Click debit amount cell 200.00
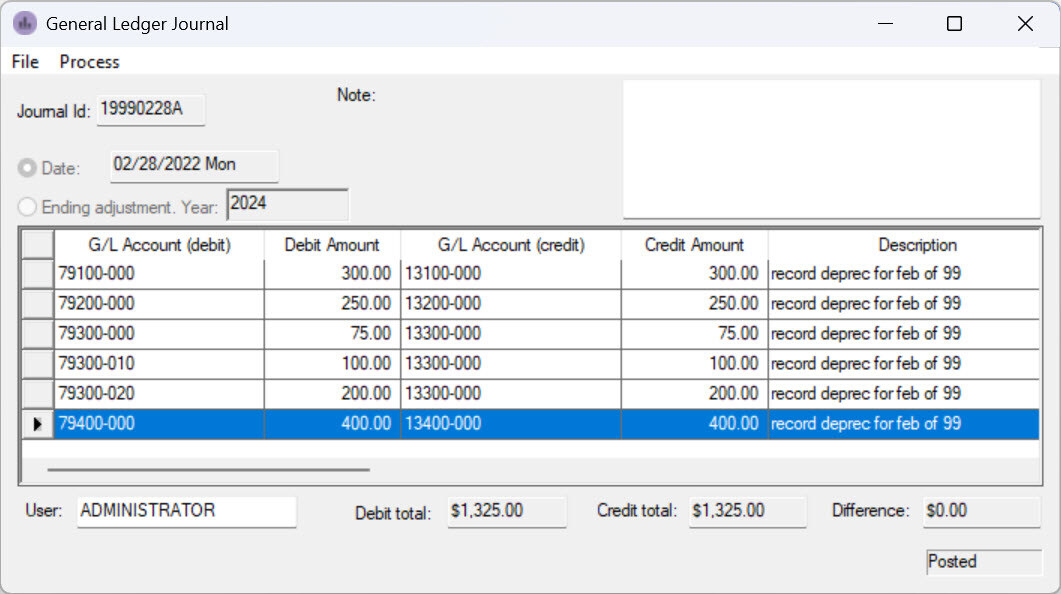Image resolution: width=1061 pixels, height=594 pixels. [x=332, y=394]
